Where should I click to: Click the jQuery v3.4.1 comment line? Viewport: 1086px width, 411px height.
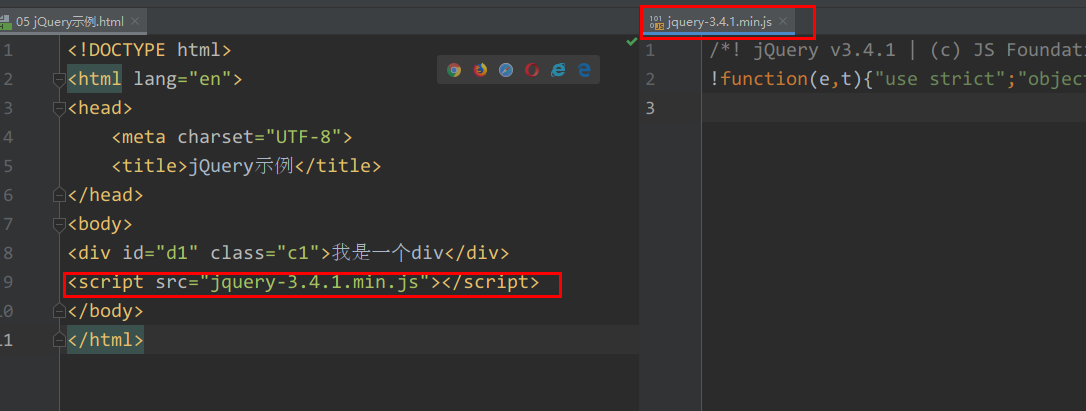pos(898,50)
